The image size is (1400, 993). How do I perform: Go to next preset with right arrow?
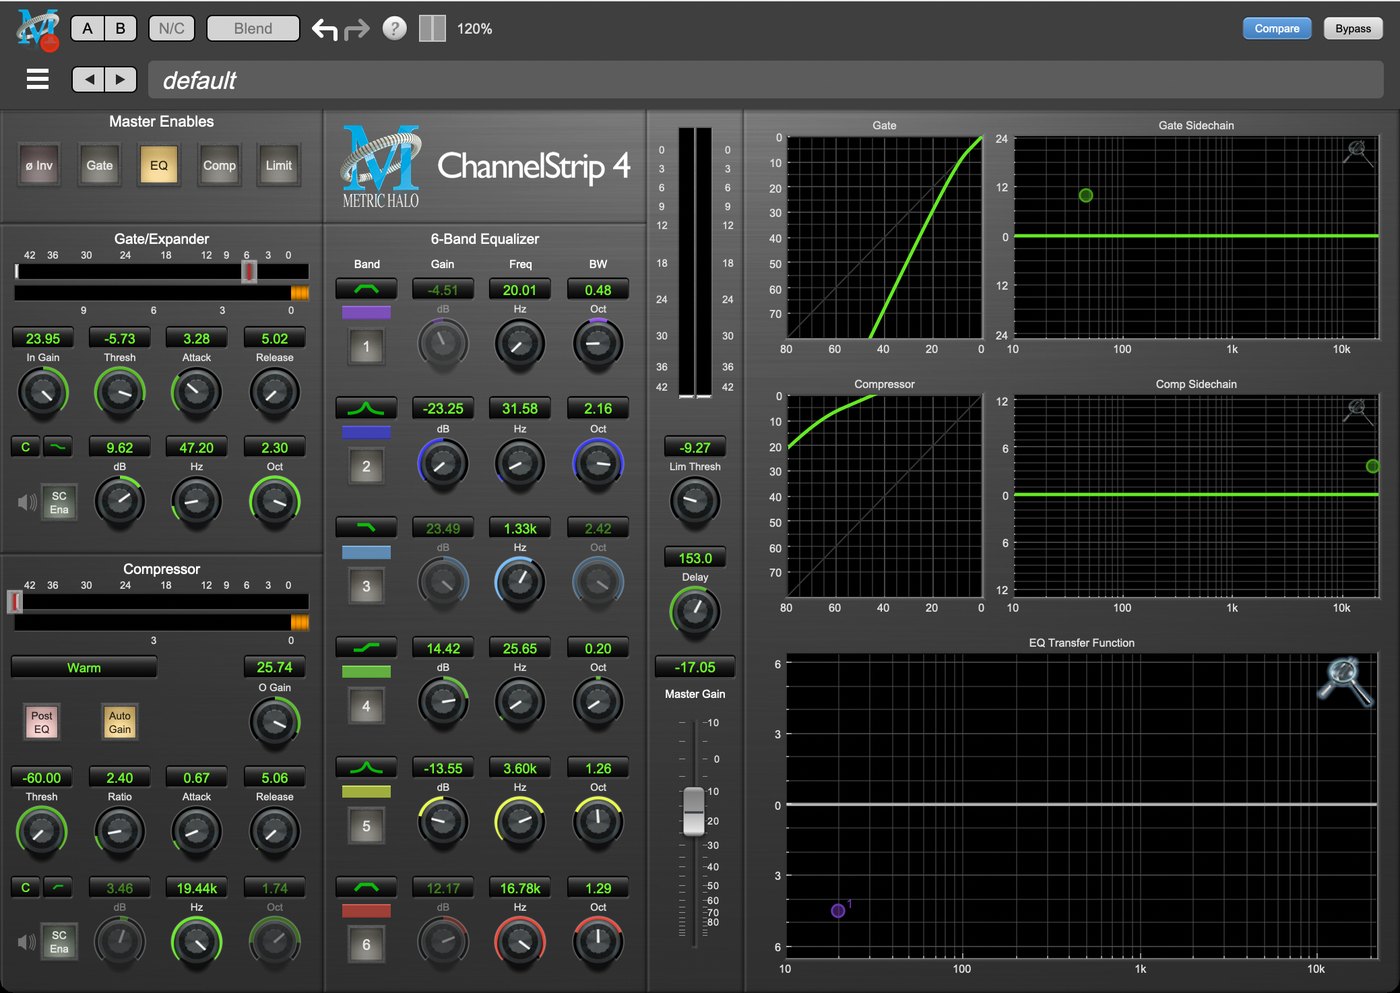[120, 79]
